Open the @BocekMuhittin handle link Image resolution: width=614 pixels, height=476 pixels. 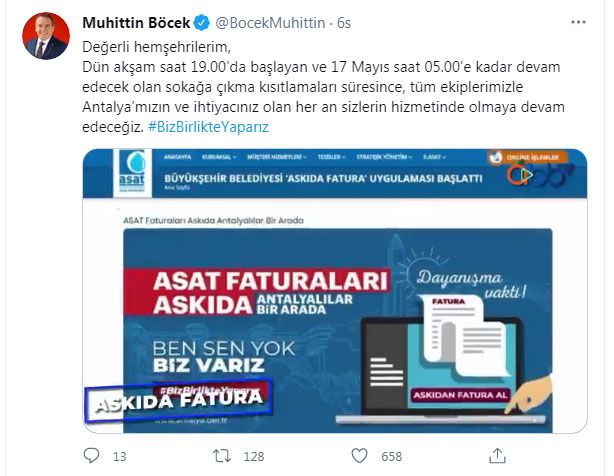270,23
